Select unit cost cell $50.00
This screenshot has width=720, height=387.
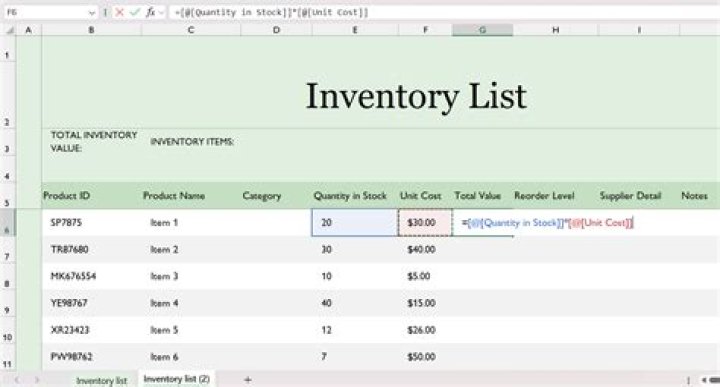(x=425, y=357)
